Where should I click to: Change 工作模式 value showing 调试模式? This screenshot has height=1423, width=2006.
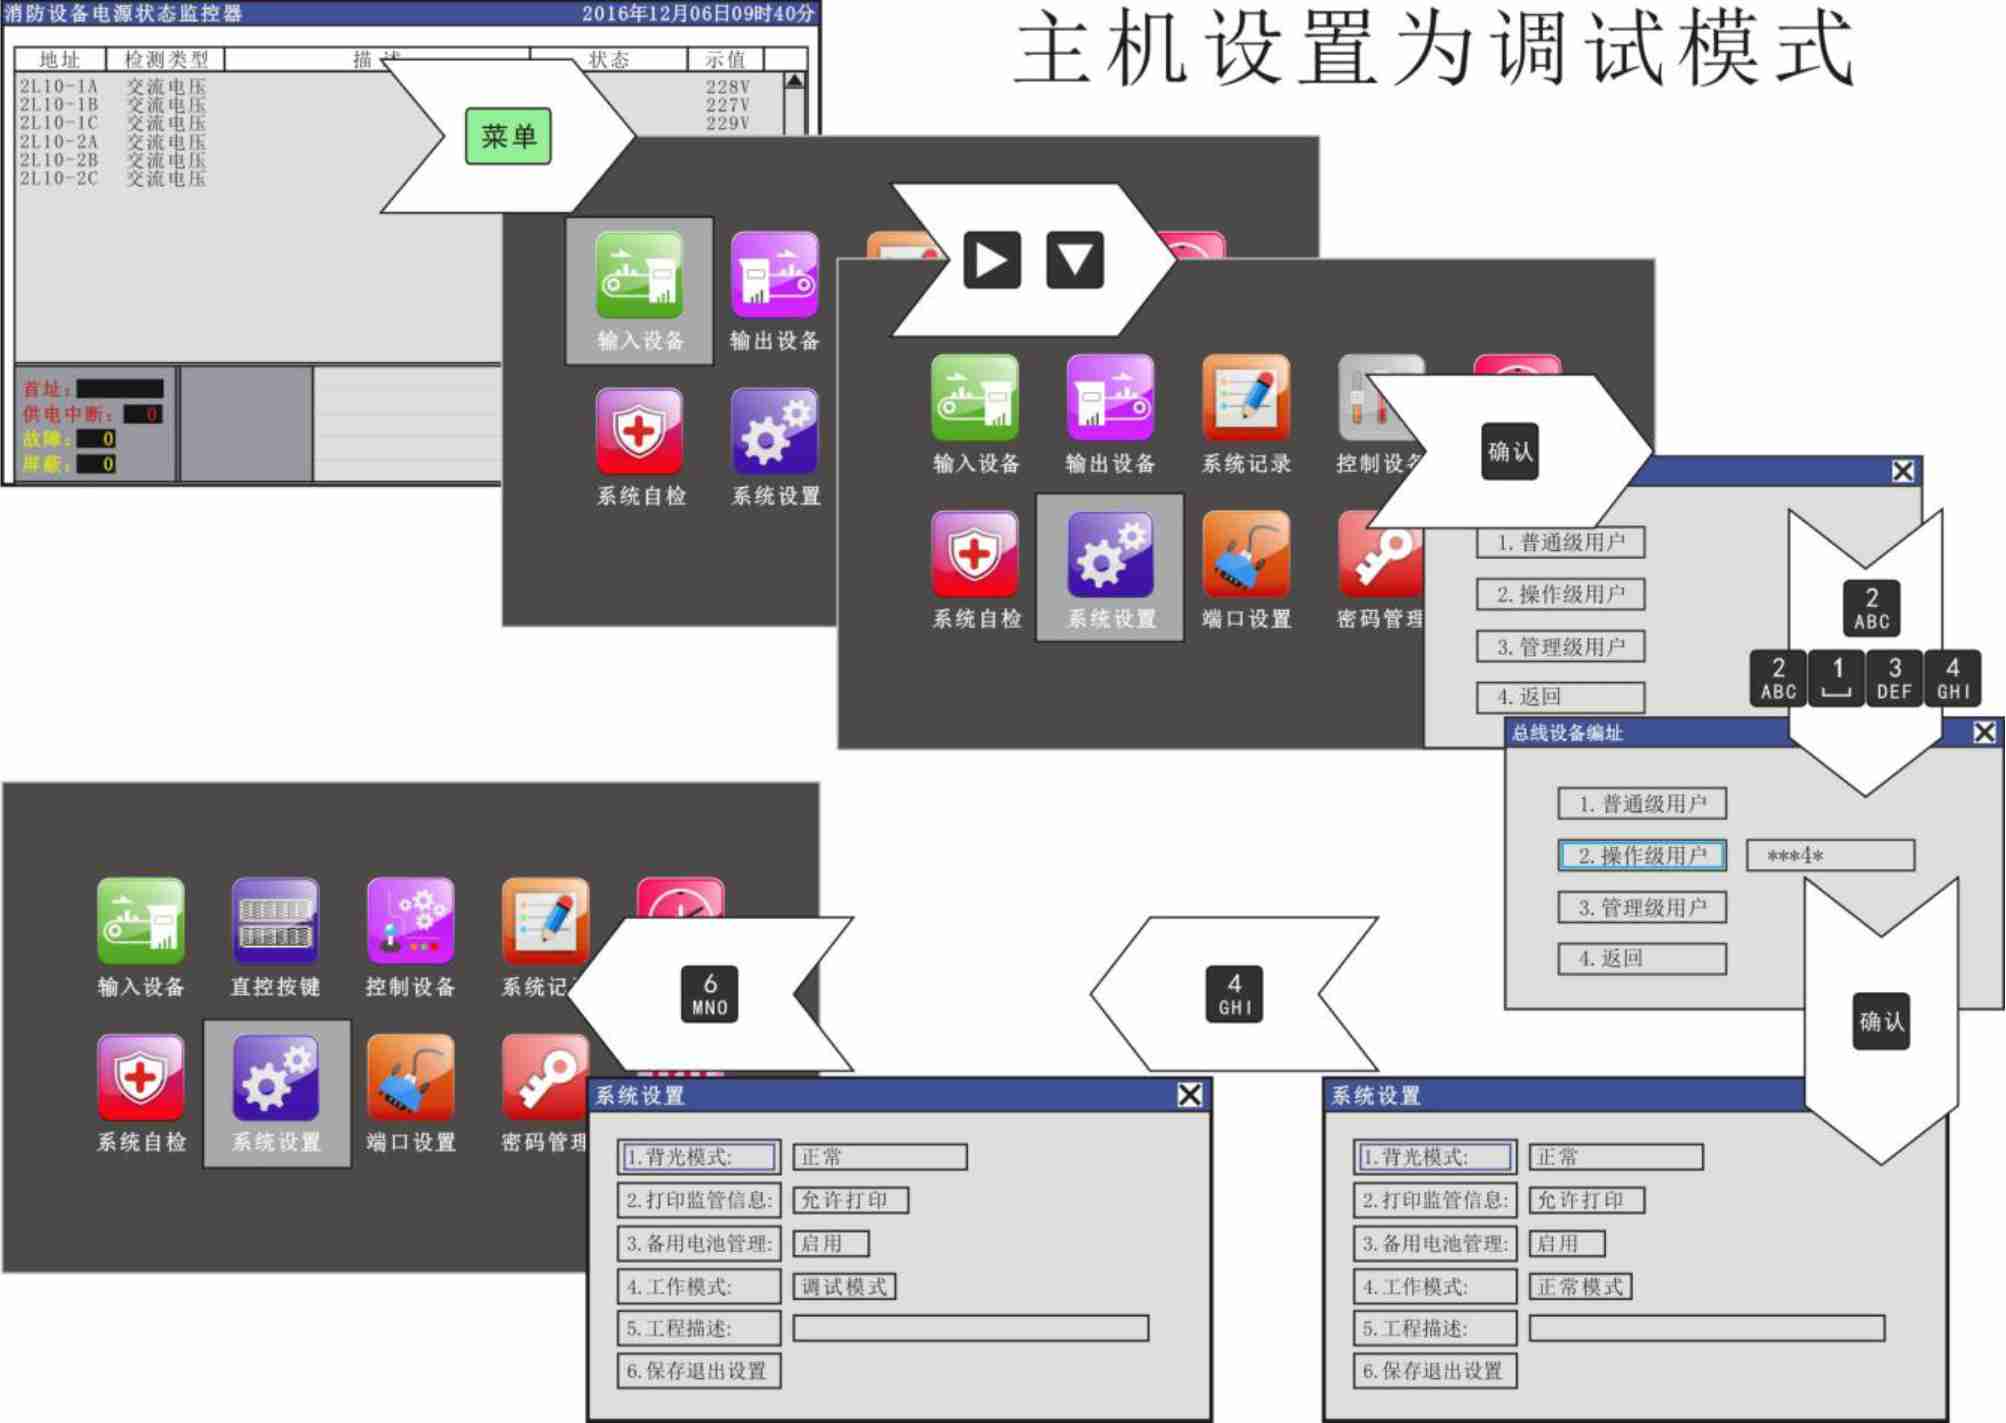pyautogui.click(x=844, y=1286)
